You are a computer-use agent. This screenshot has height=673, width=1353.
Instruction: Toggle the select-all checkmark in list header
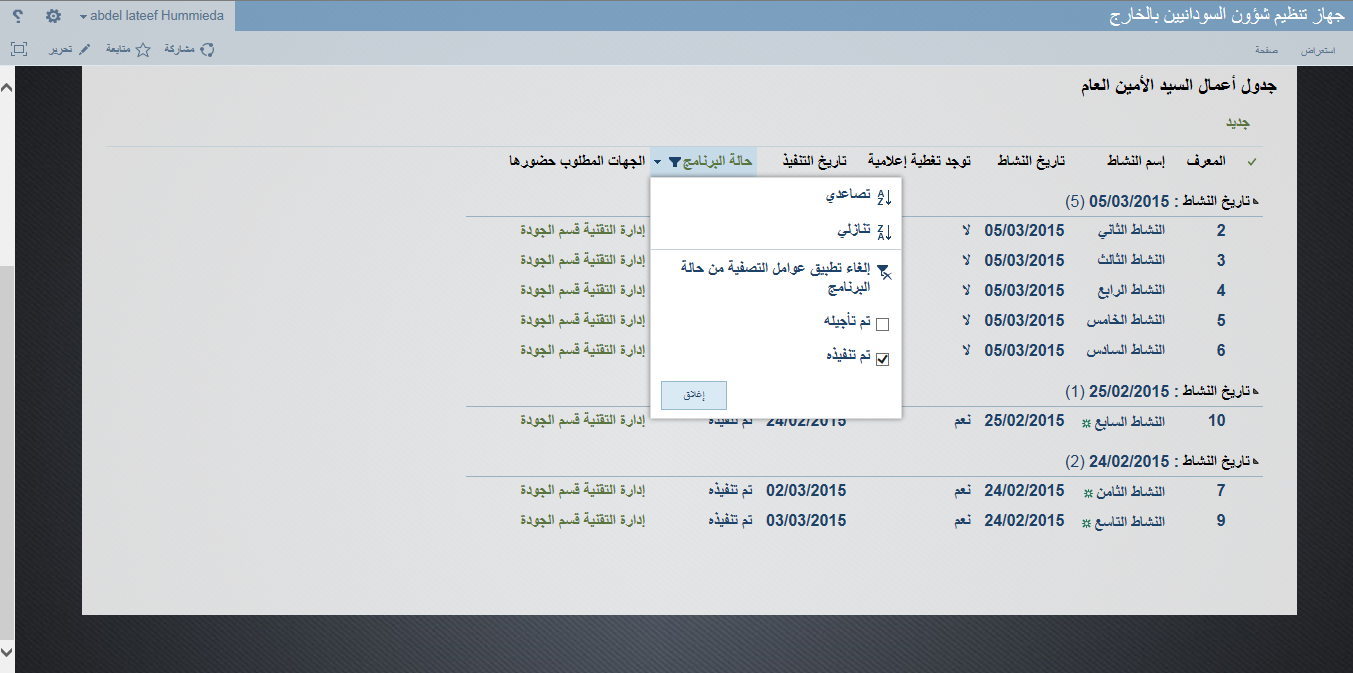pyautogui.click(x=1251, y=162)
